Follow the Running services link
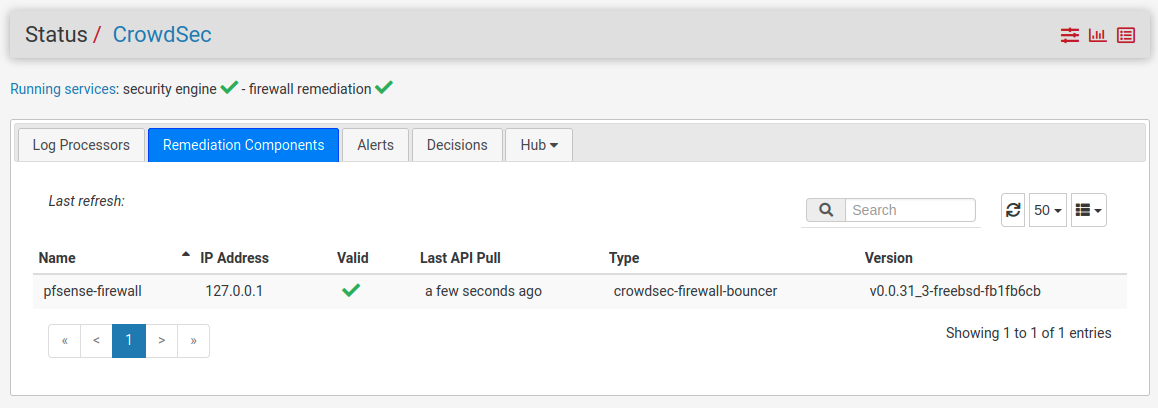 (63, 89)
